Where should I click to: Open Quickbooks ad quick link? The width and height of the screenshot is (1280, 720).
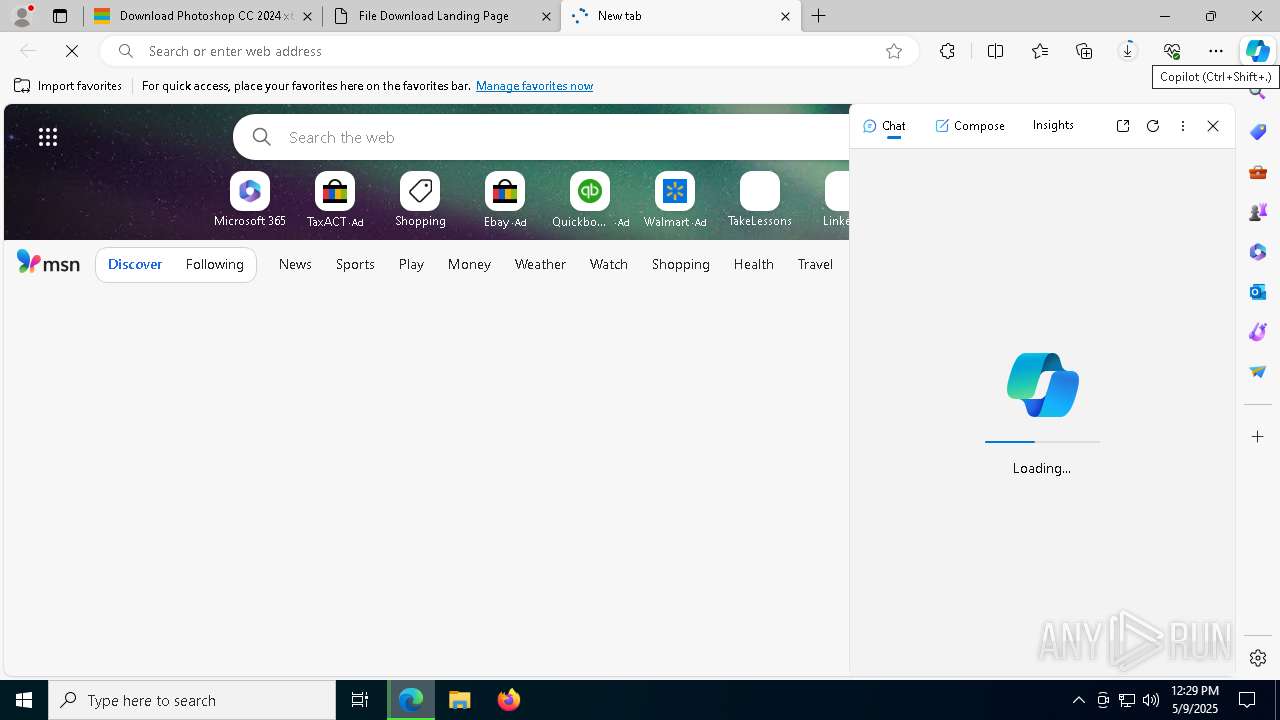click(590, 200)
